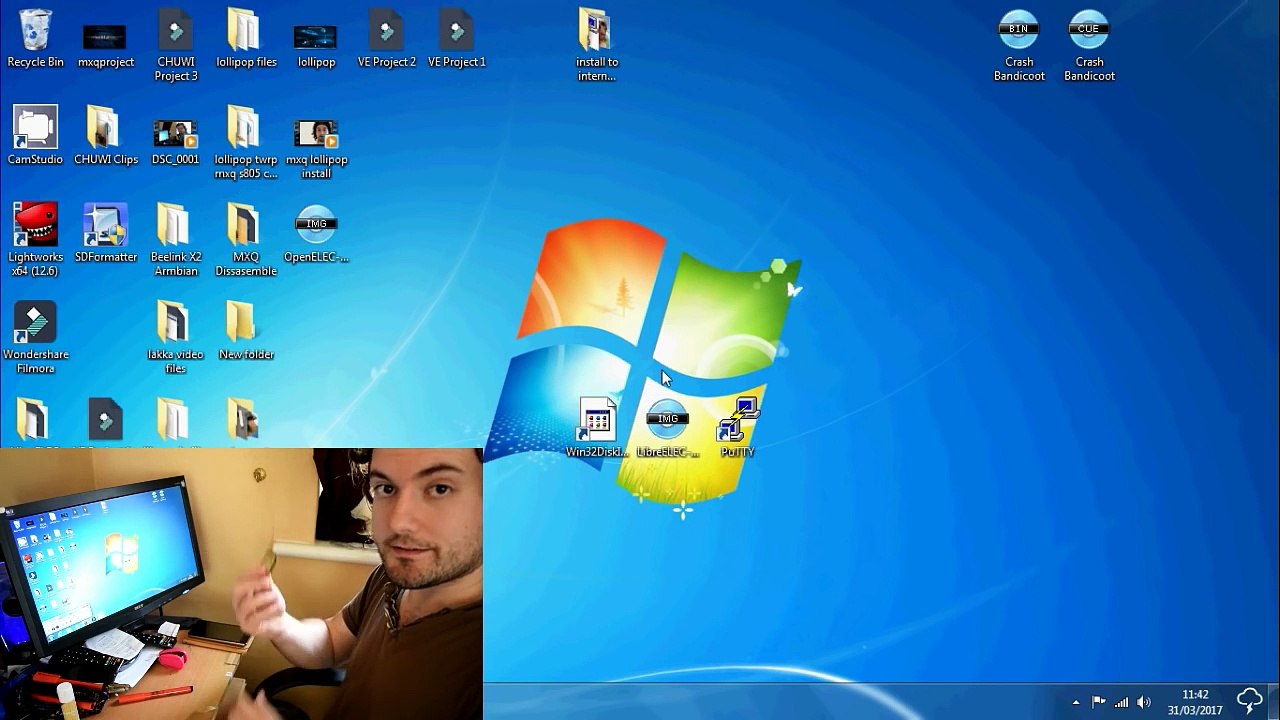Click the 'mxq lollipop install' video file

click(316, 148)
